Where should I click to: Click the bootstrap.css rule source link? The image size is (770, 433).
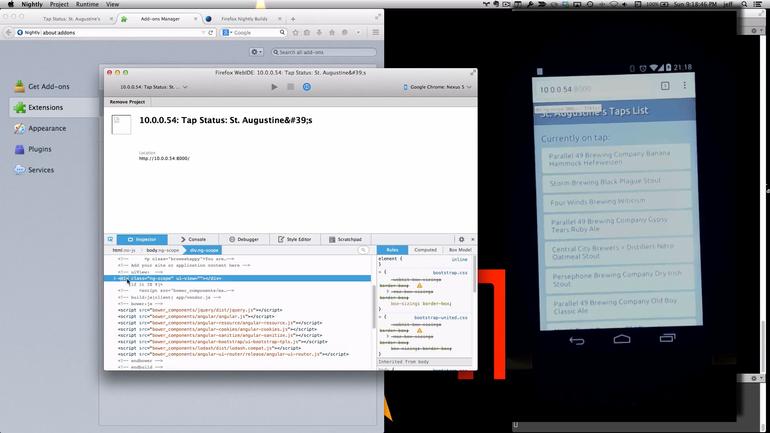[x=450, y=272]
